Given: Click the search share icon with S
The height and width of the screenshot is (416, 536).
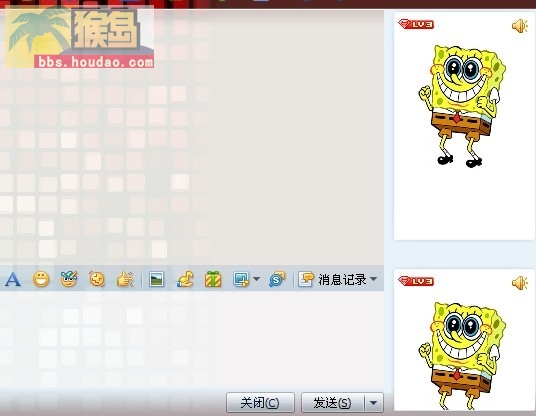Looking at the screenshot, I should click(x=277, y=279).
